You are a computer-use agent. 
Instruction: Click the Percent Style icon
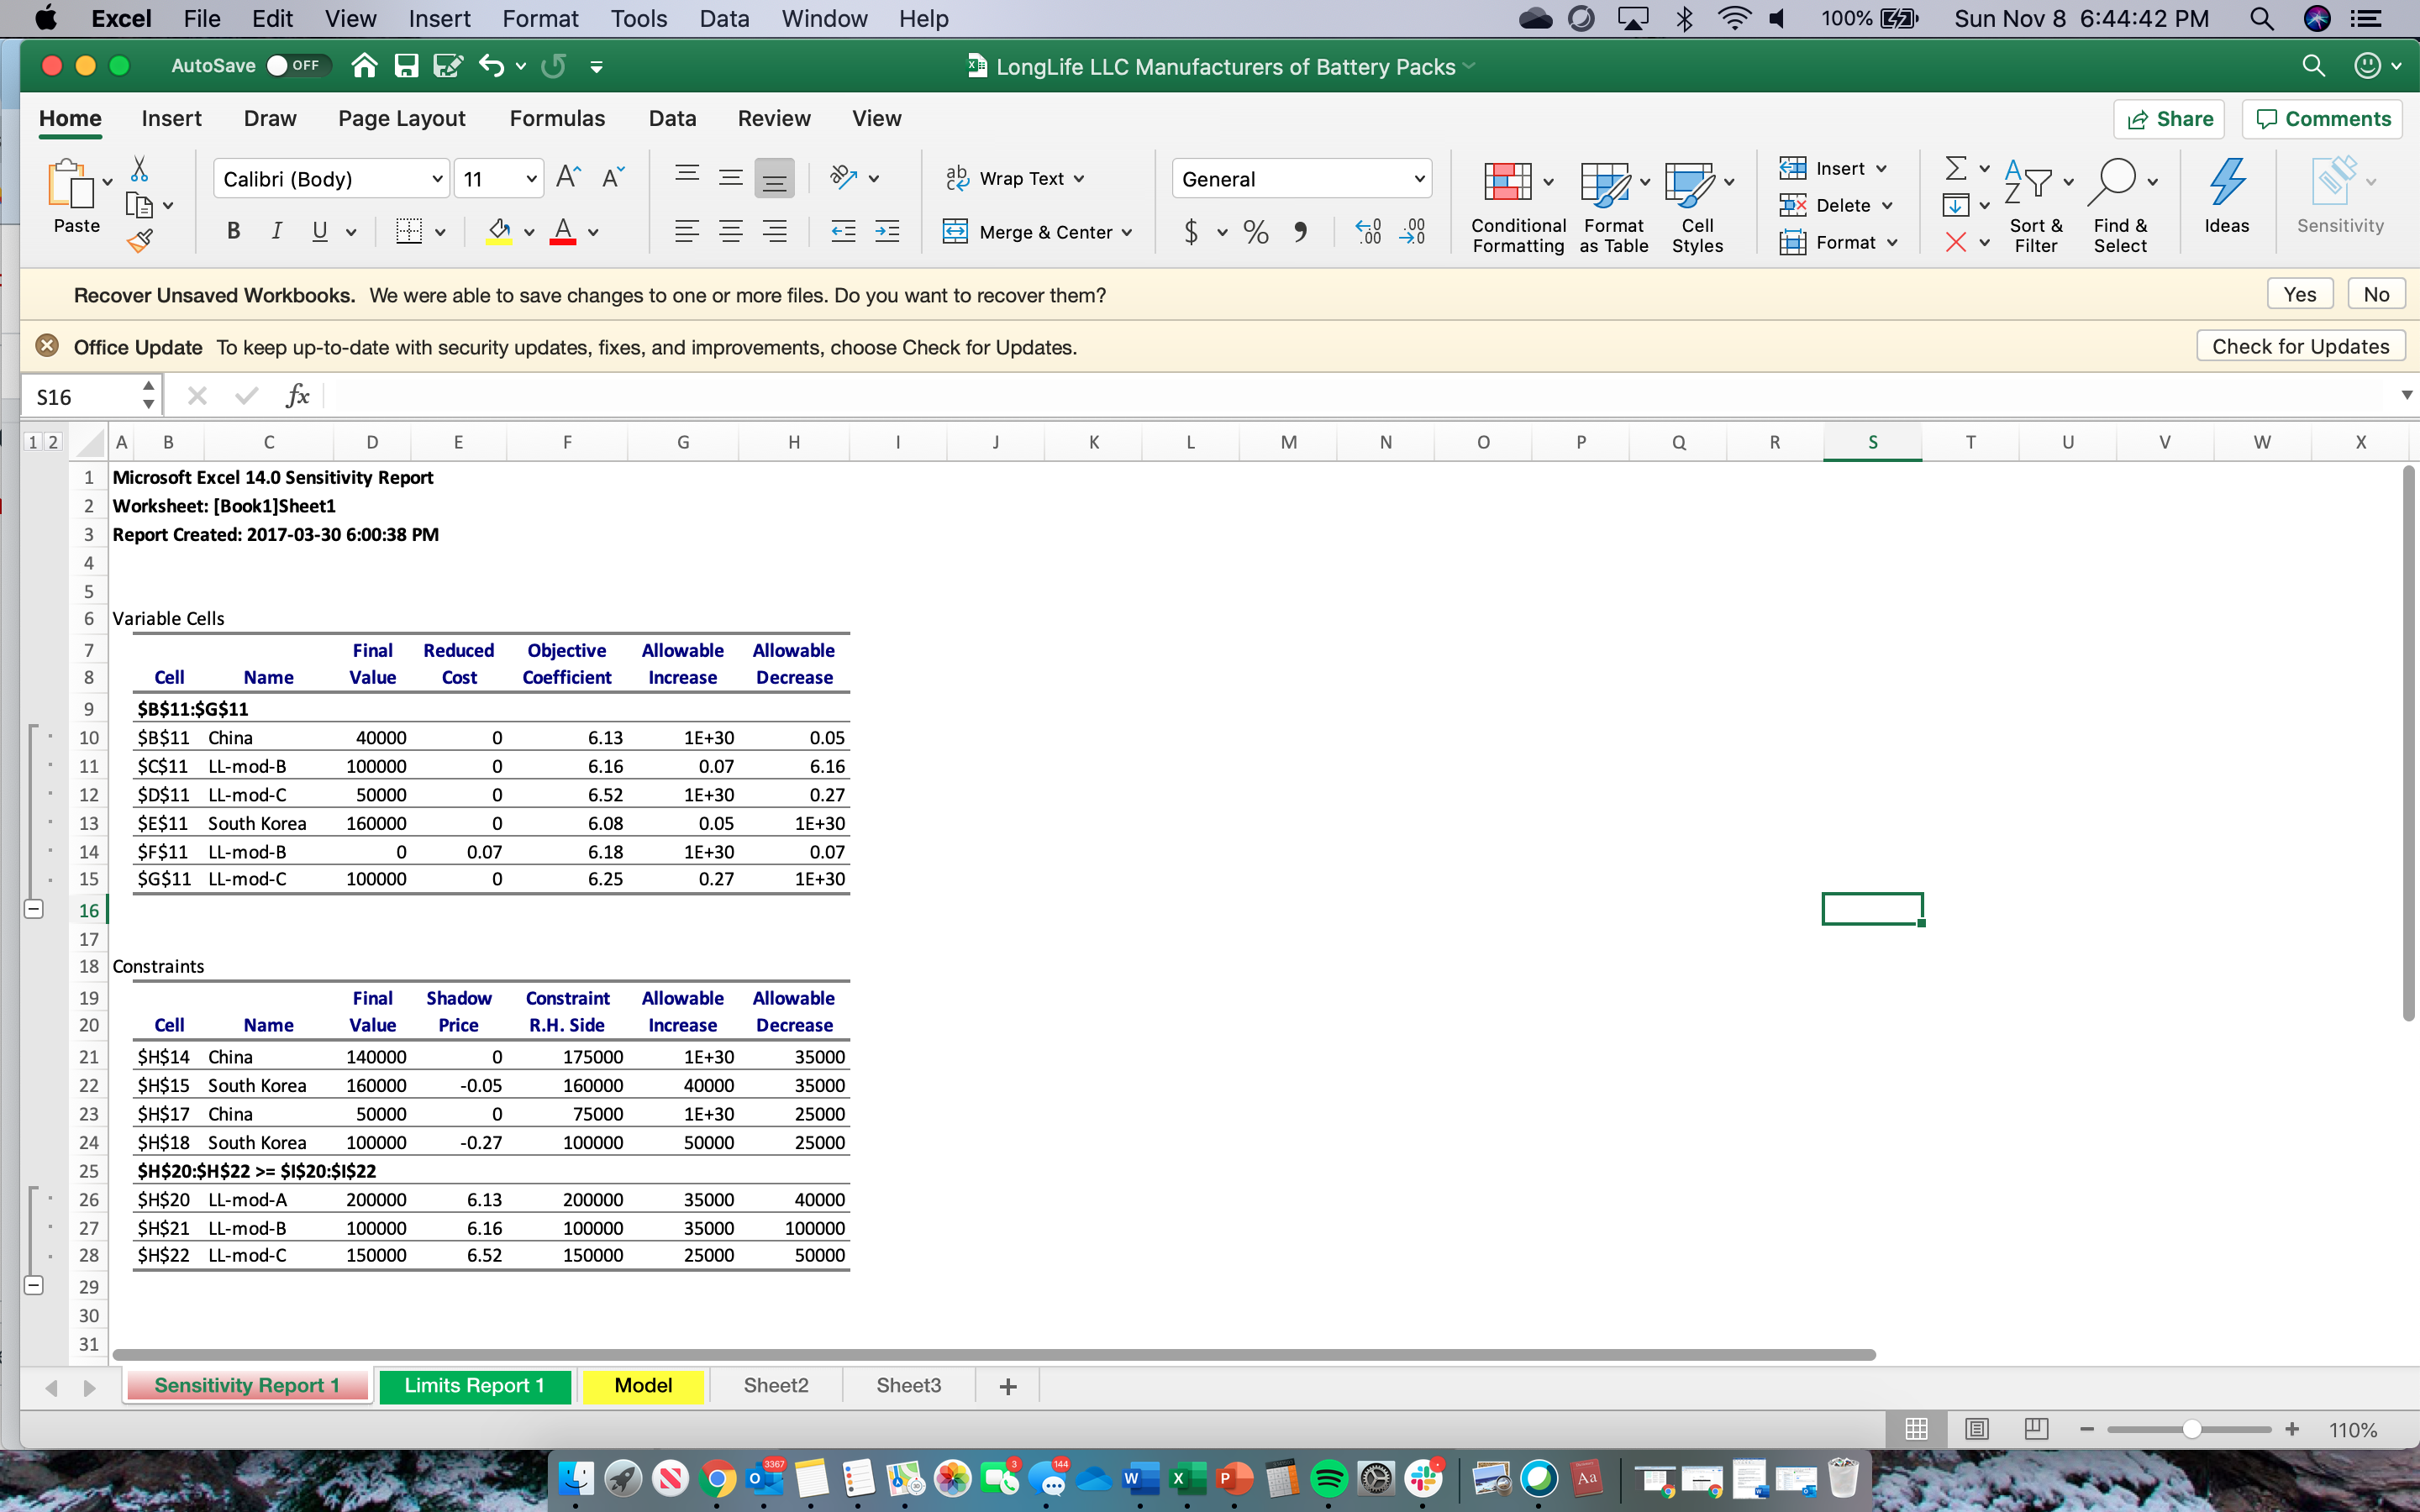1256,232
